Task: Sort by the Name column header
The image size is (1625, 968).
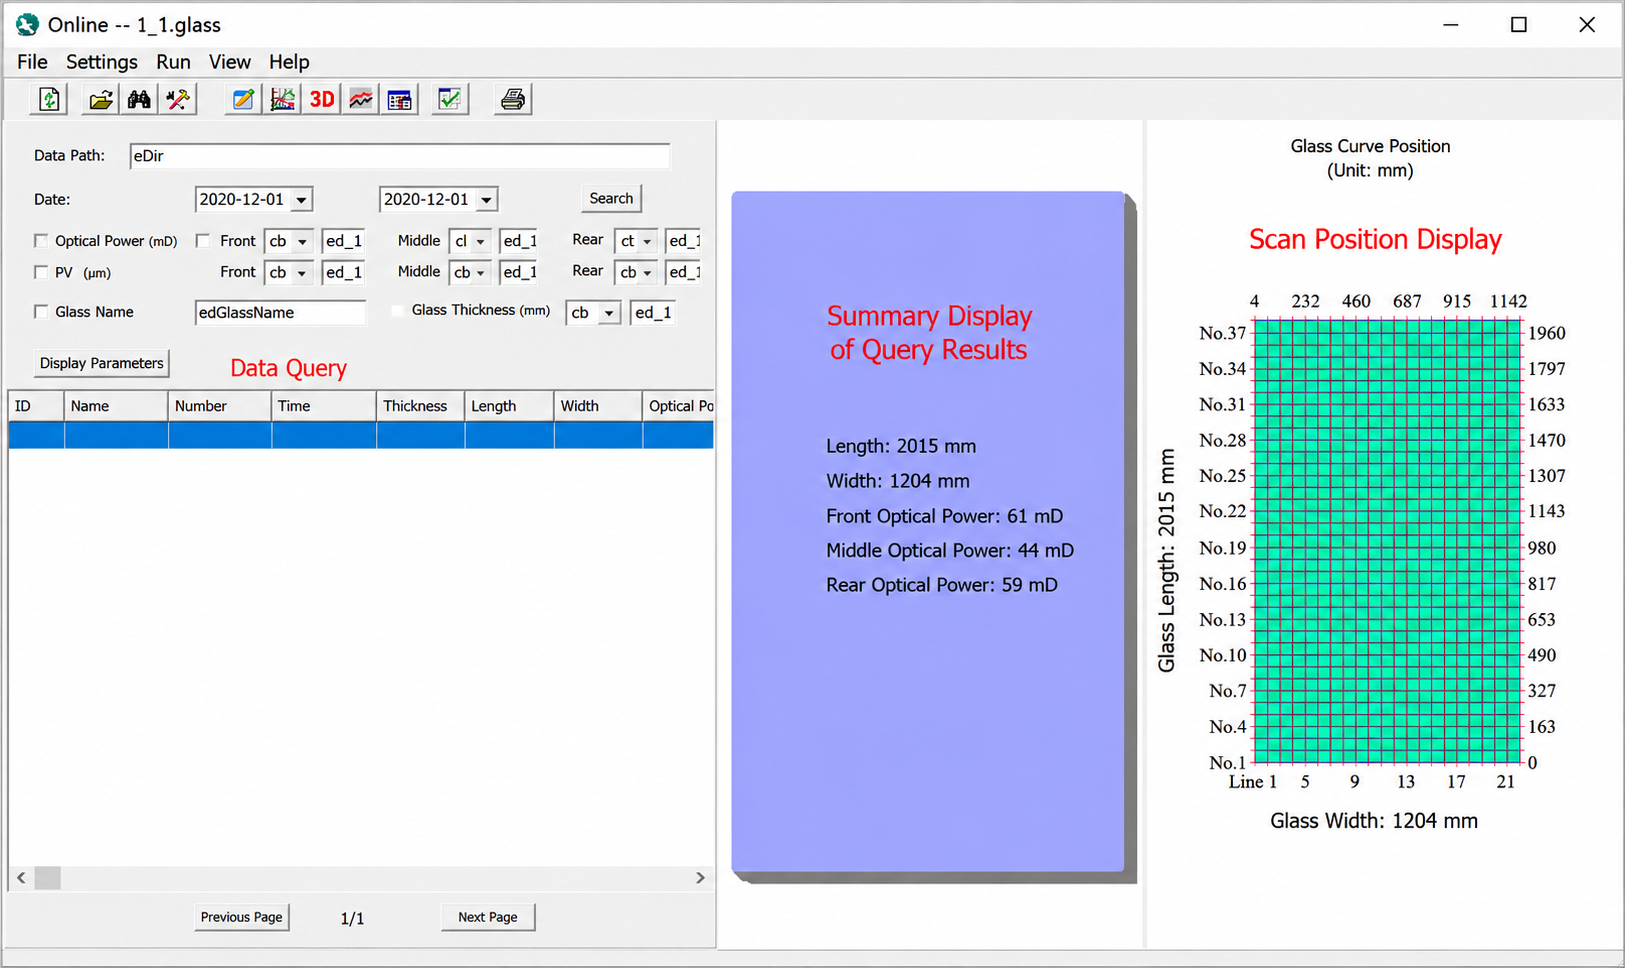Action: coord(116,406)
